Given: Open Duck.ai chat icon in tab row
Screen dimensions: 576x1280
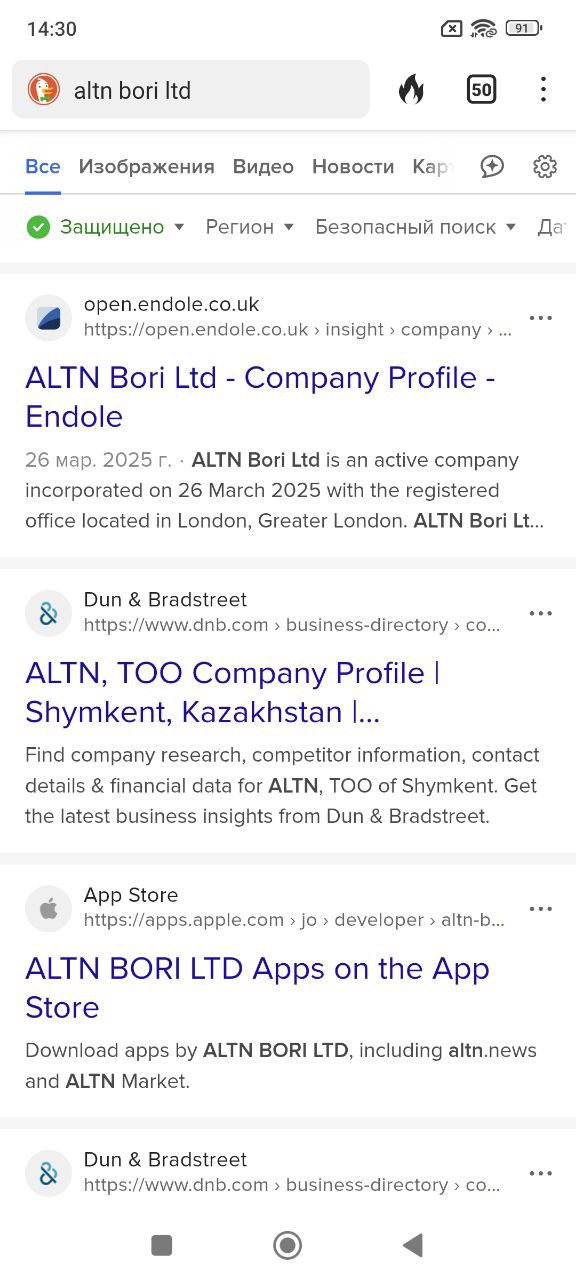Looking at the screenshot, I should [491, 167].
